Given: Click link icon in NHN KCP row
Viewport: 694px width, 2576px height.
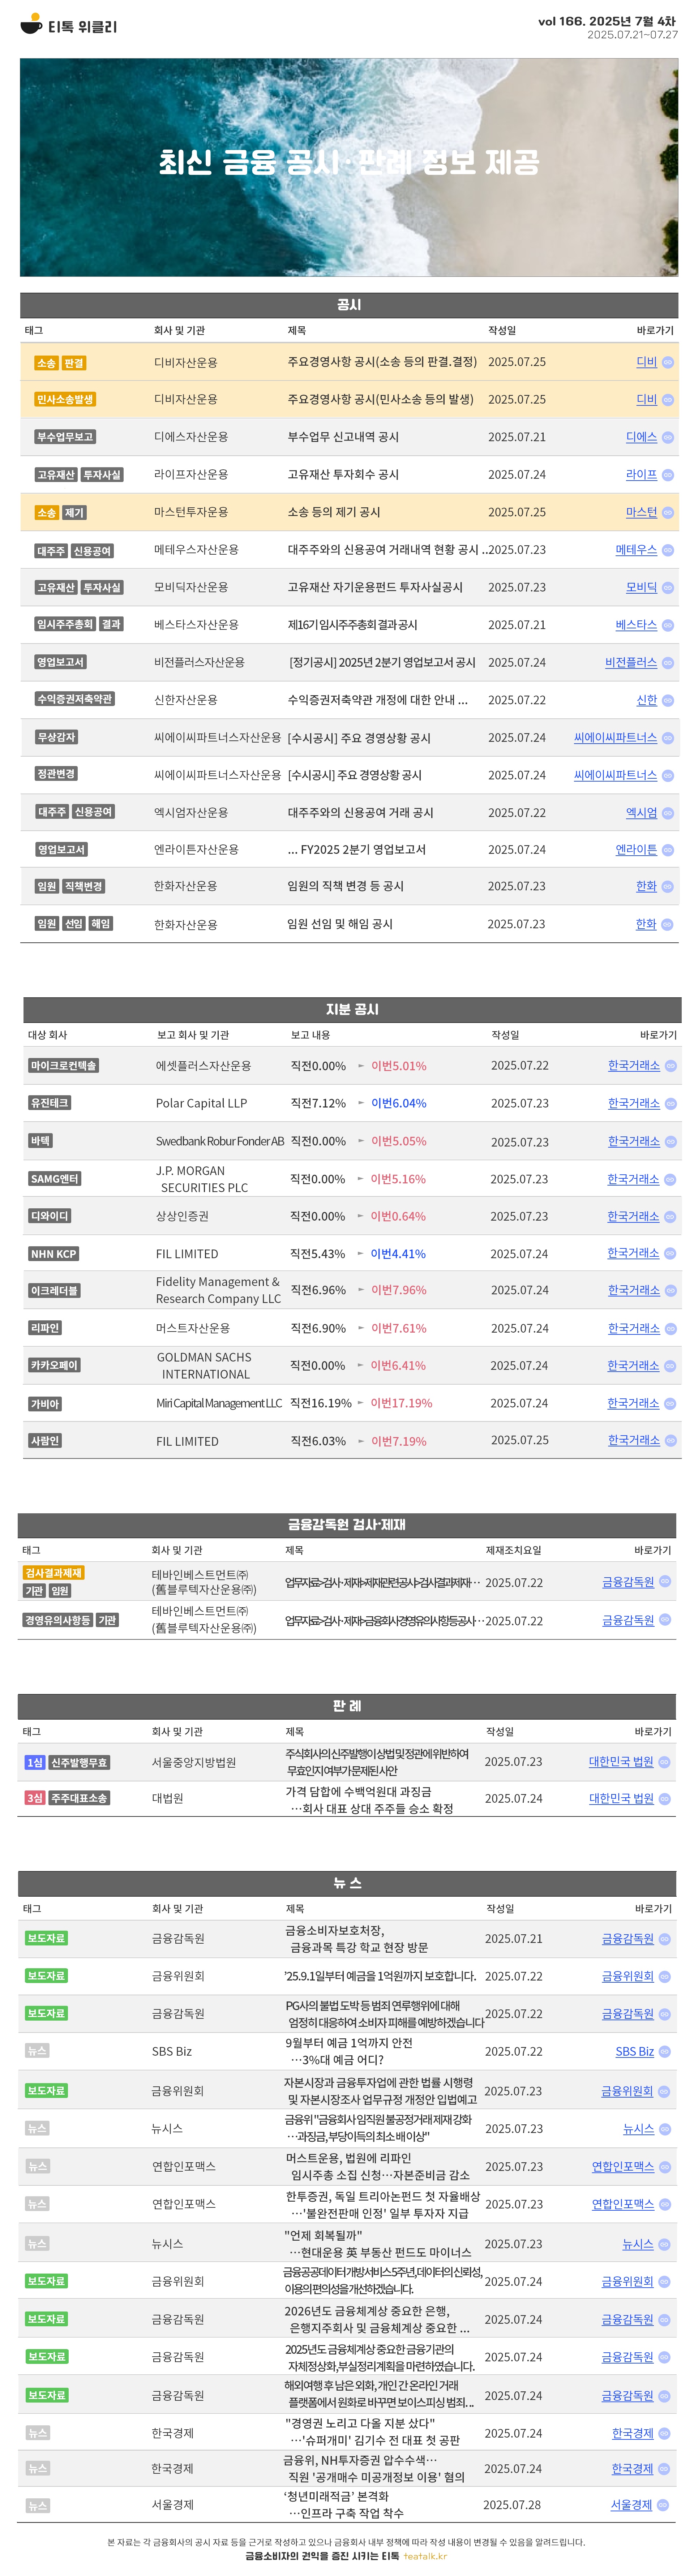Looking at the screenshot, I should click(670, 1253).
